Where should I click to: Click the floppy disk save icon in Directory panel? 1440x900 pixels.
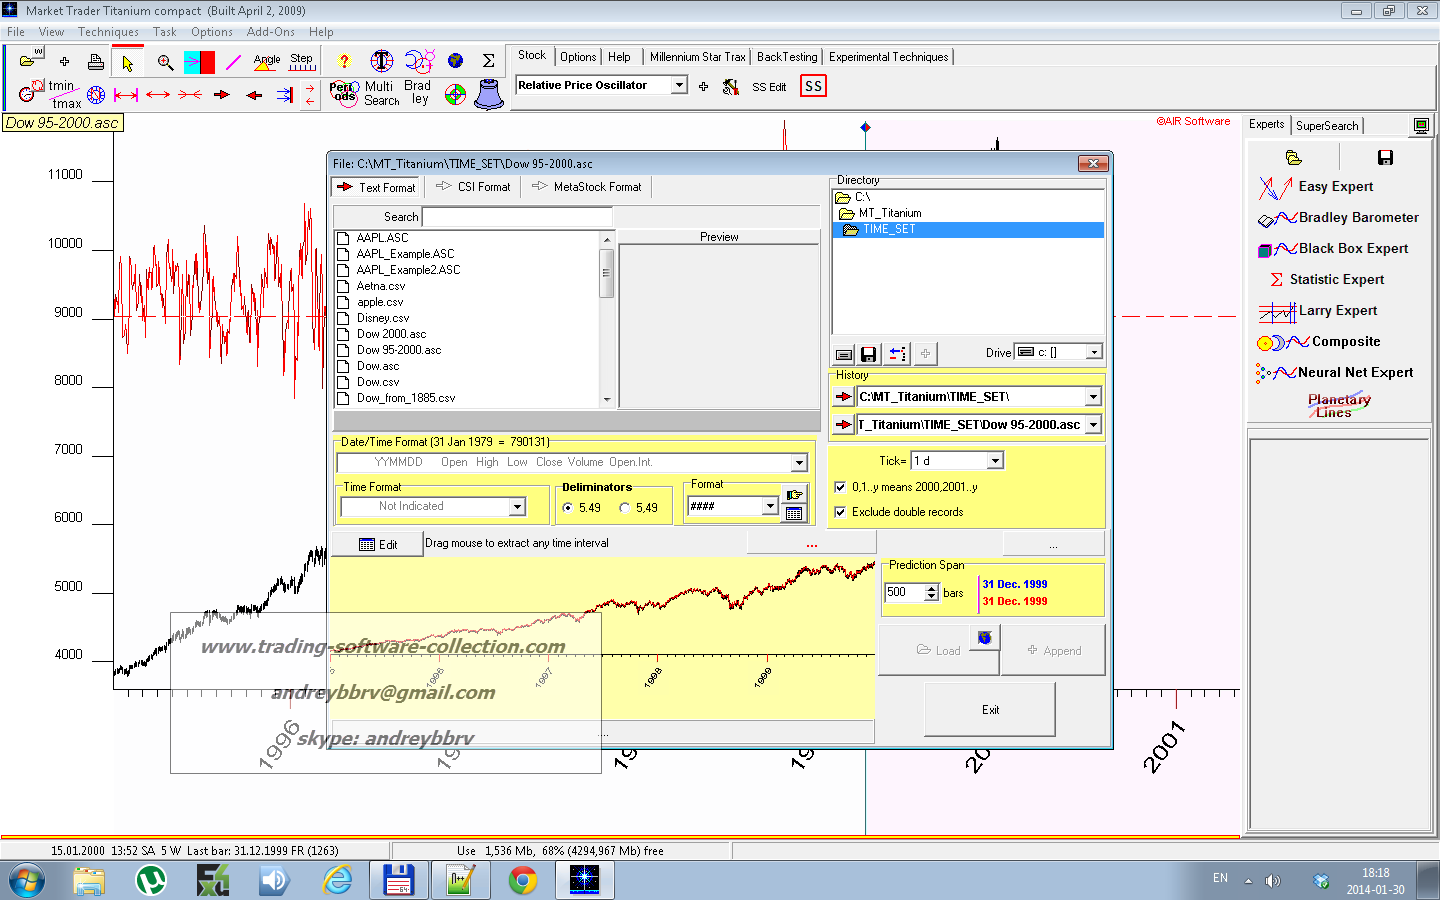pyautogui.click(x=868, y=354)
